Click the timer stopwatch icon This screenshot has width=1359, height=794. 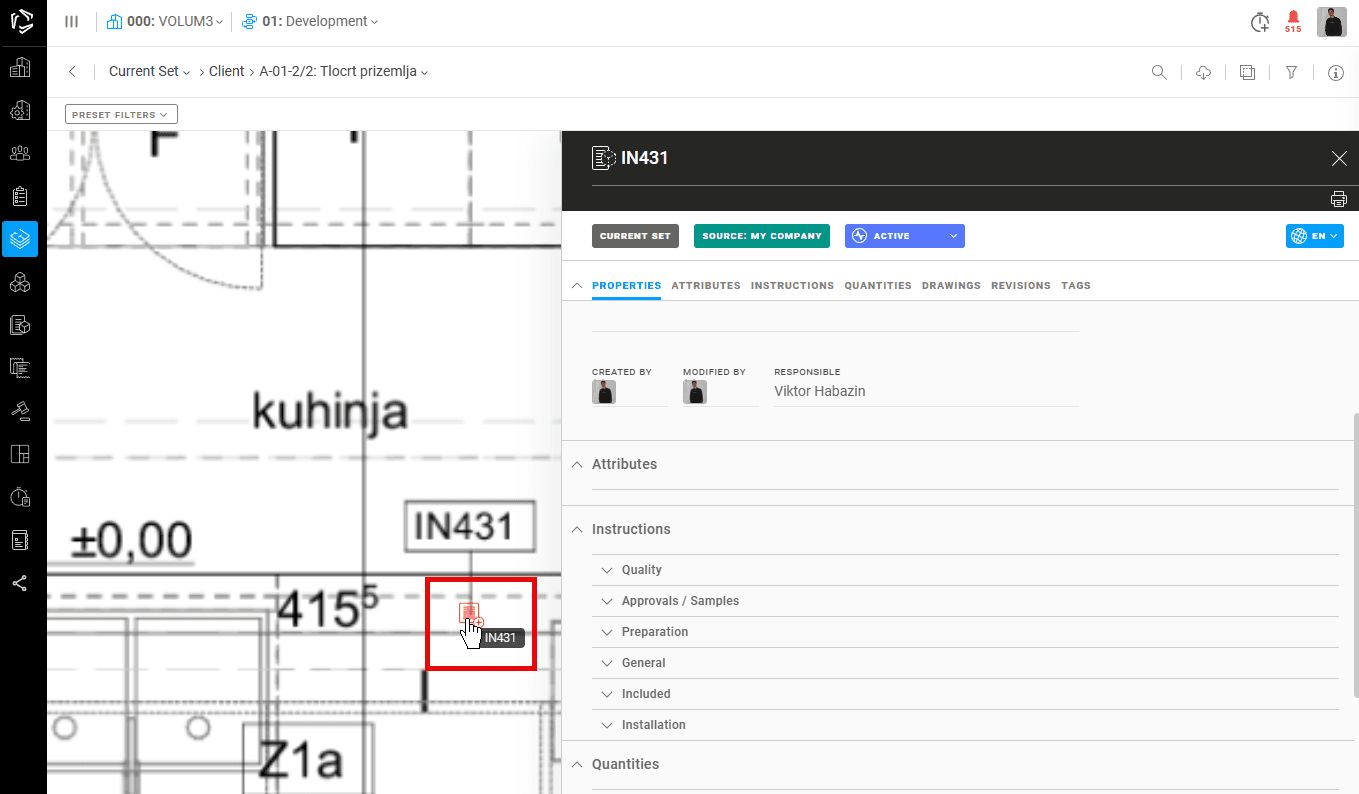point(1260,22)
